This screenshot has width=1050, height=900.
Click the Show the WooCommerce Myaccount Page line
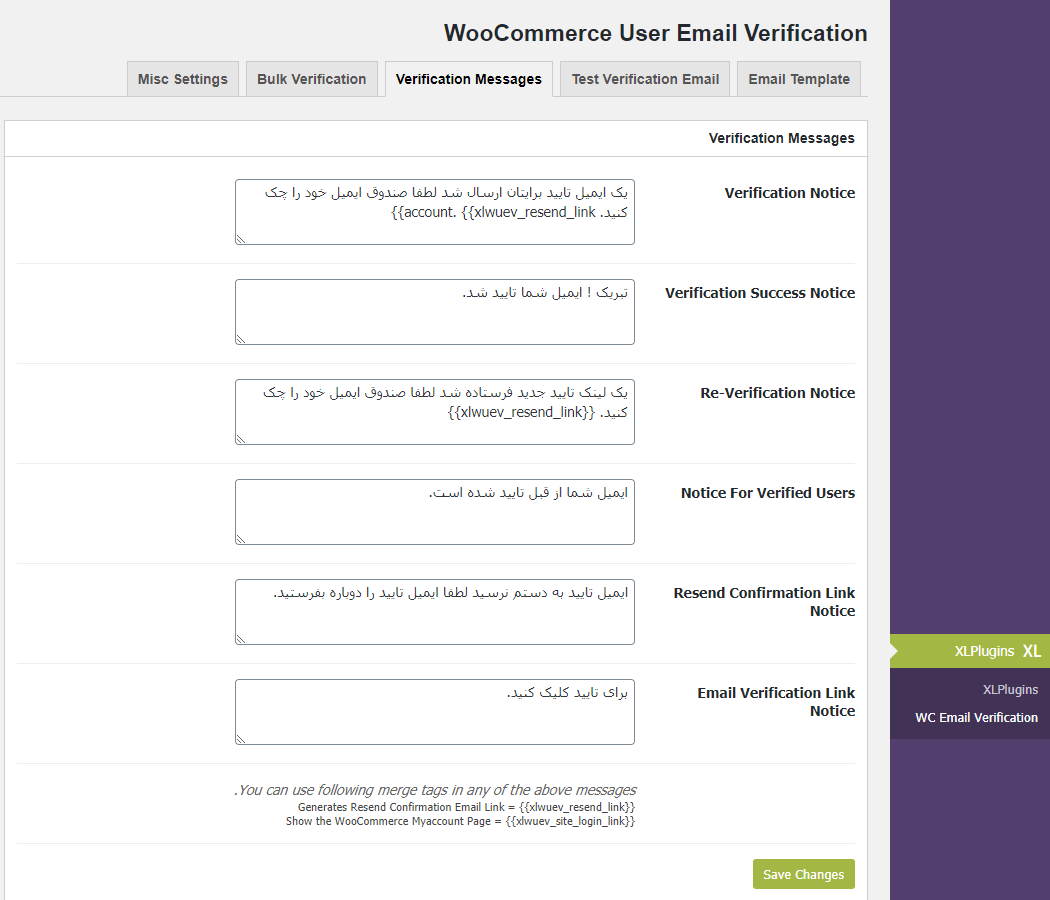click(460, 821)
